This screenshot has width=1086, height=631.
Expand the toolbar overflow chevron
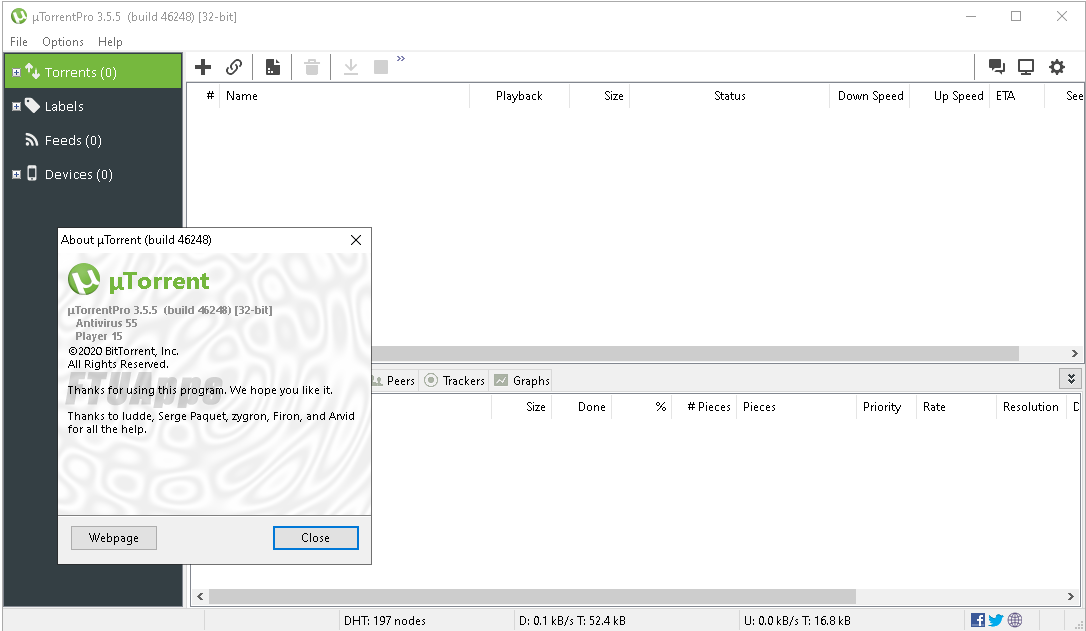click(x=401, y=59)
